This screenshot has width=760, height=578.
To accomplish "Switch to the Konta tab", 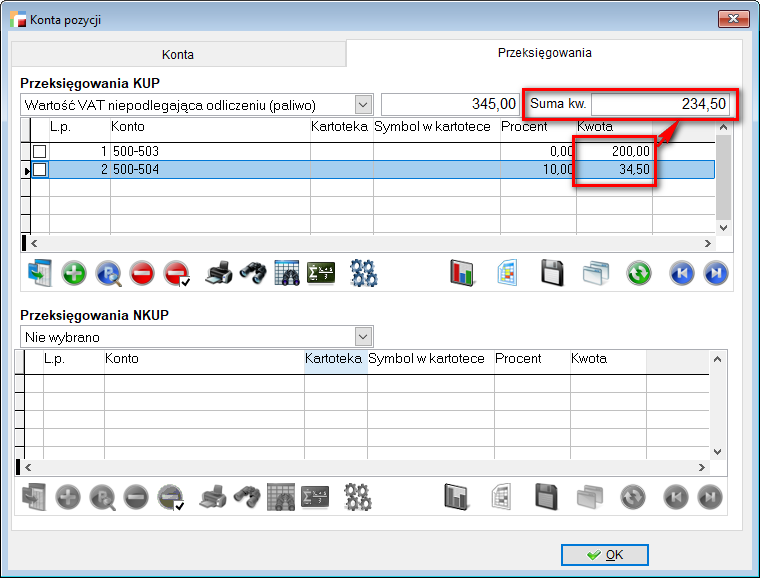I will click(x=177, y=54).
